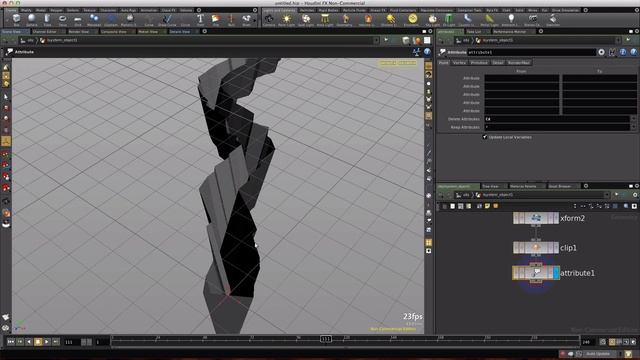Image resolution: width=640 pixels, height=360 pixels.
Task: Jump to first frame on playbar
Action: (11, 342)
